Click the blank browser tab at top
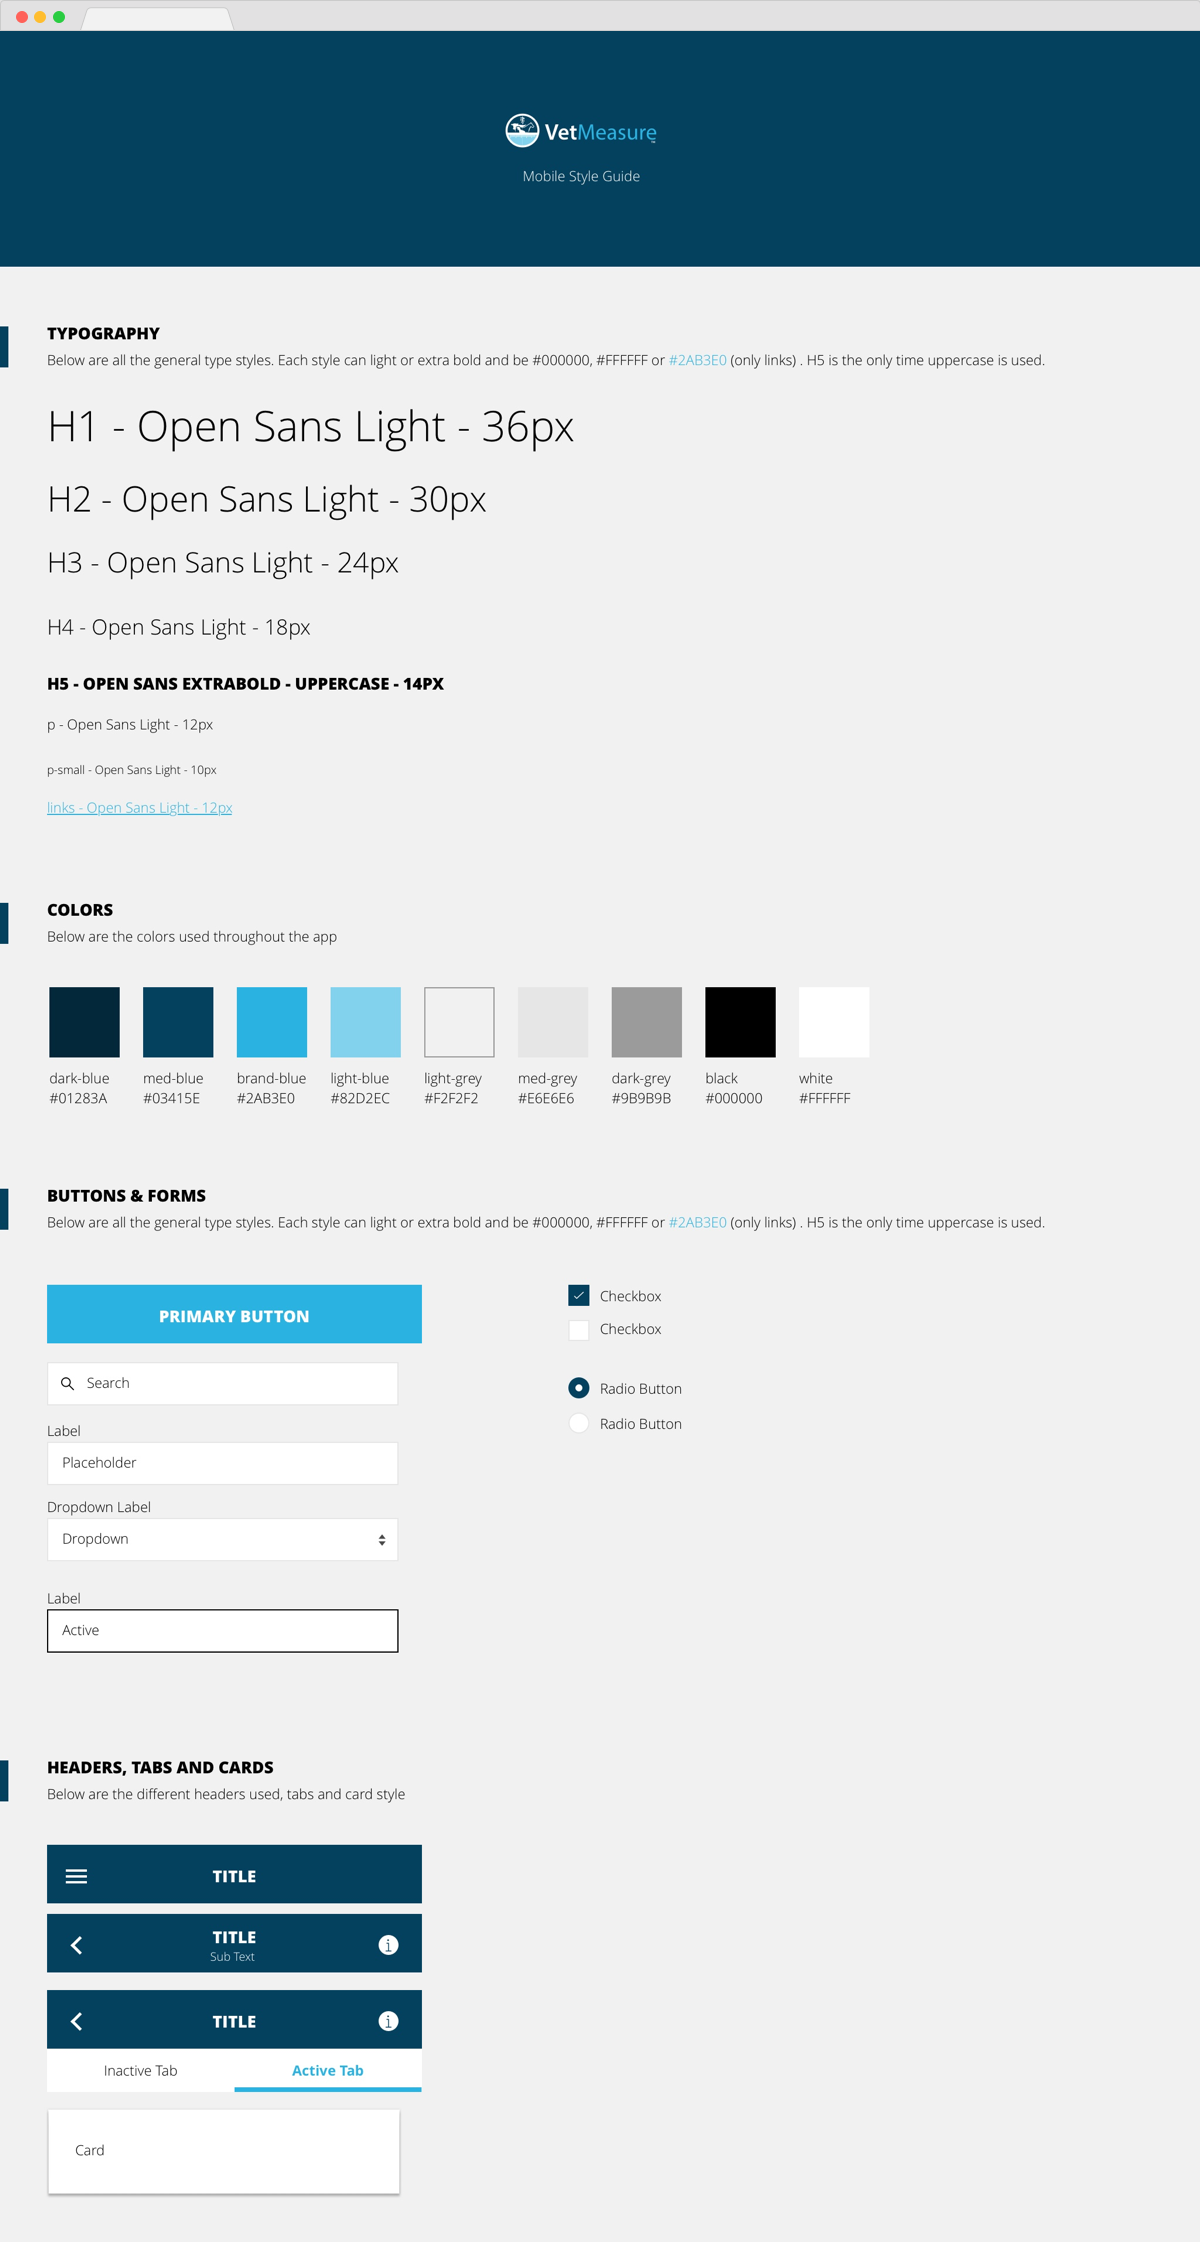Viewport: 1200px width, 2242px height. [x=158, y=18]
